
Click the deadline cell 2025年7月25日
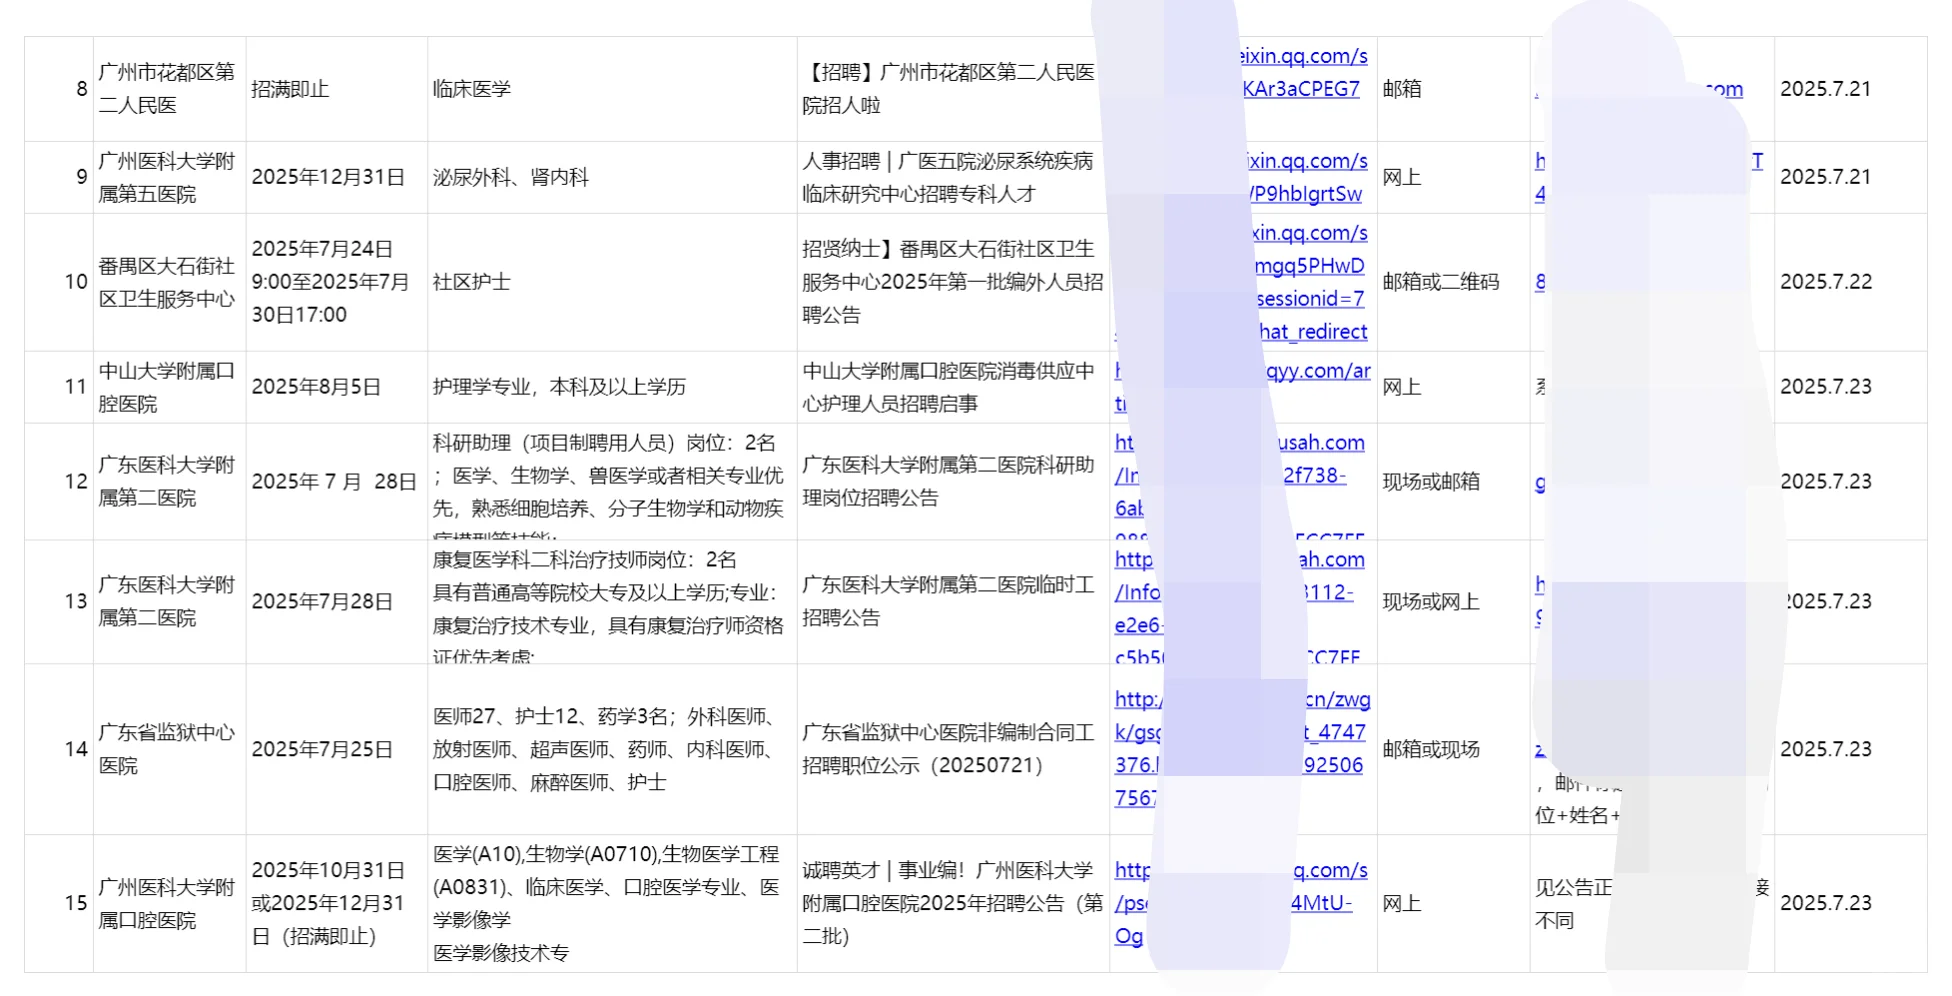pyautogui.click(x=336, y=749)
